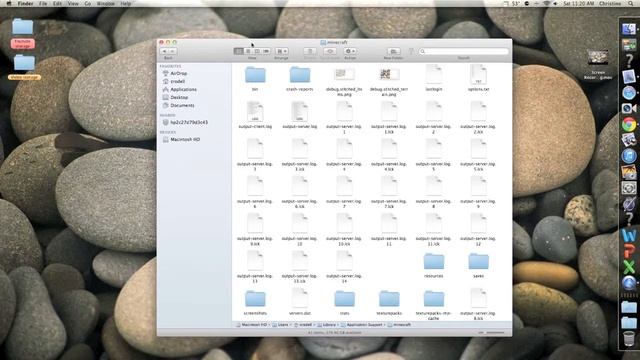Open the saves folder
The image size is (640, 360).
coord(478,262)
